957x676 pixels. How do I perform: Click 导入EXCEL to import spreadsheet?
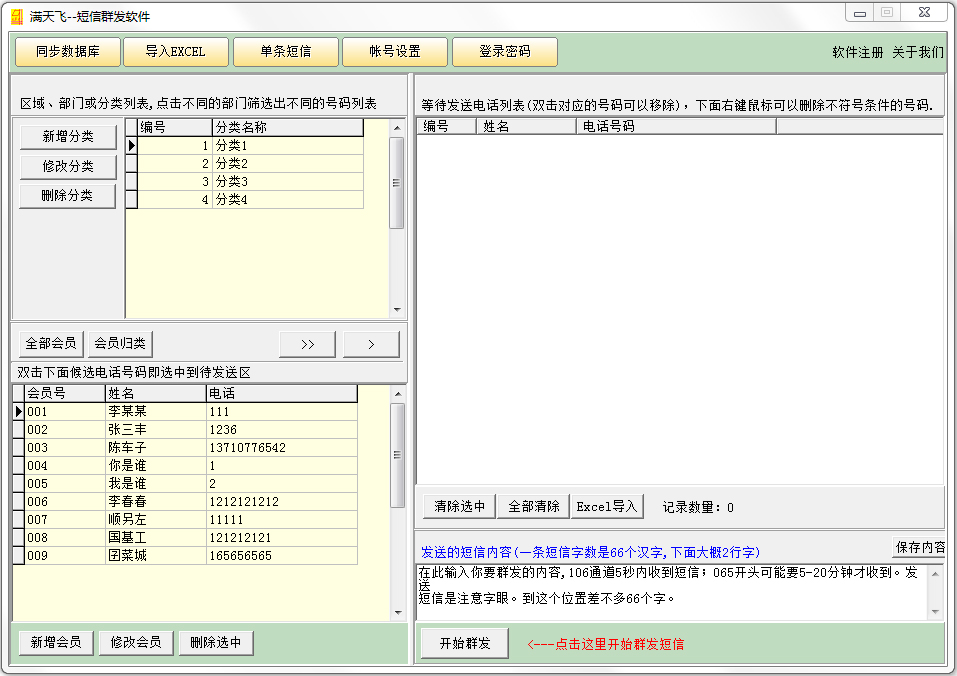(176, 51)
